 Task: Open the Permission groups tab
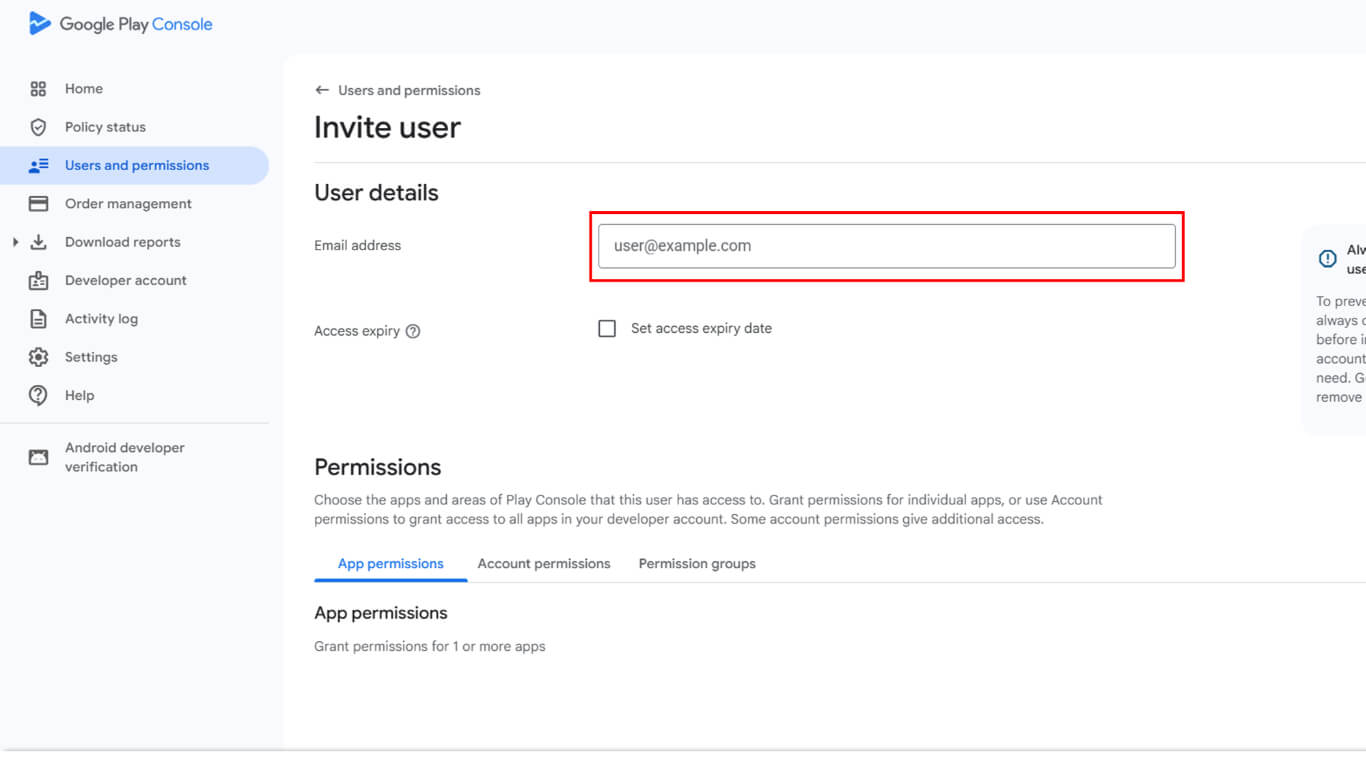tap(697, 564)
